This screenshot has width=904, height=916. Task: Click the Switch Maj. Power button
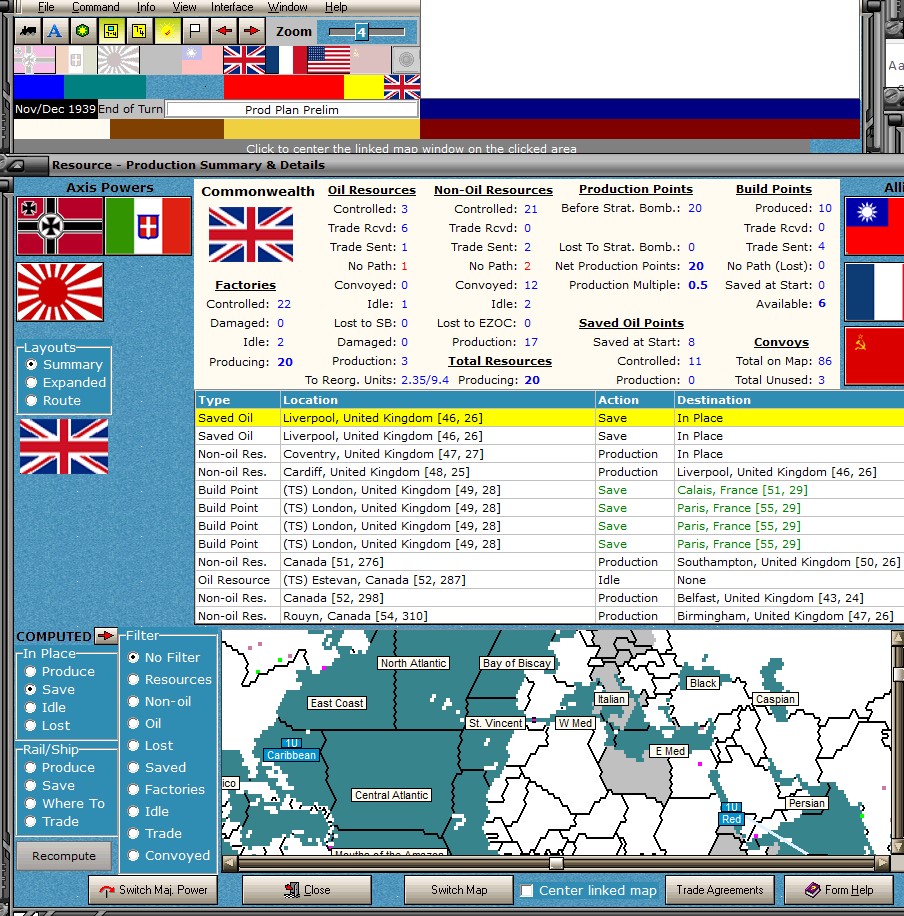tap(153, 890)
